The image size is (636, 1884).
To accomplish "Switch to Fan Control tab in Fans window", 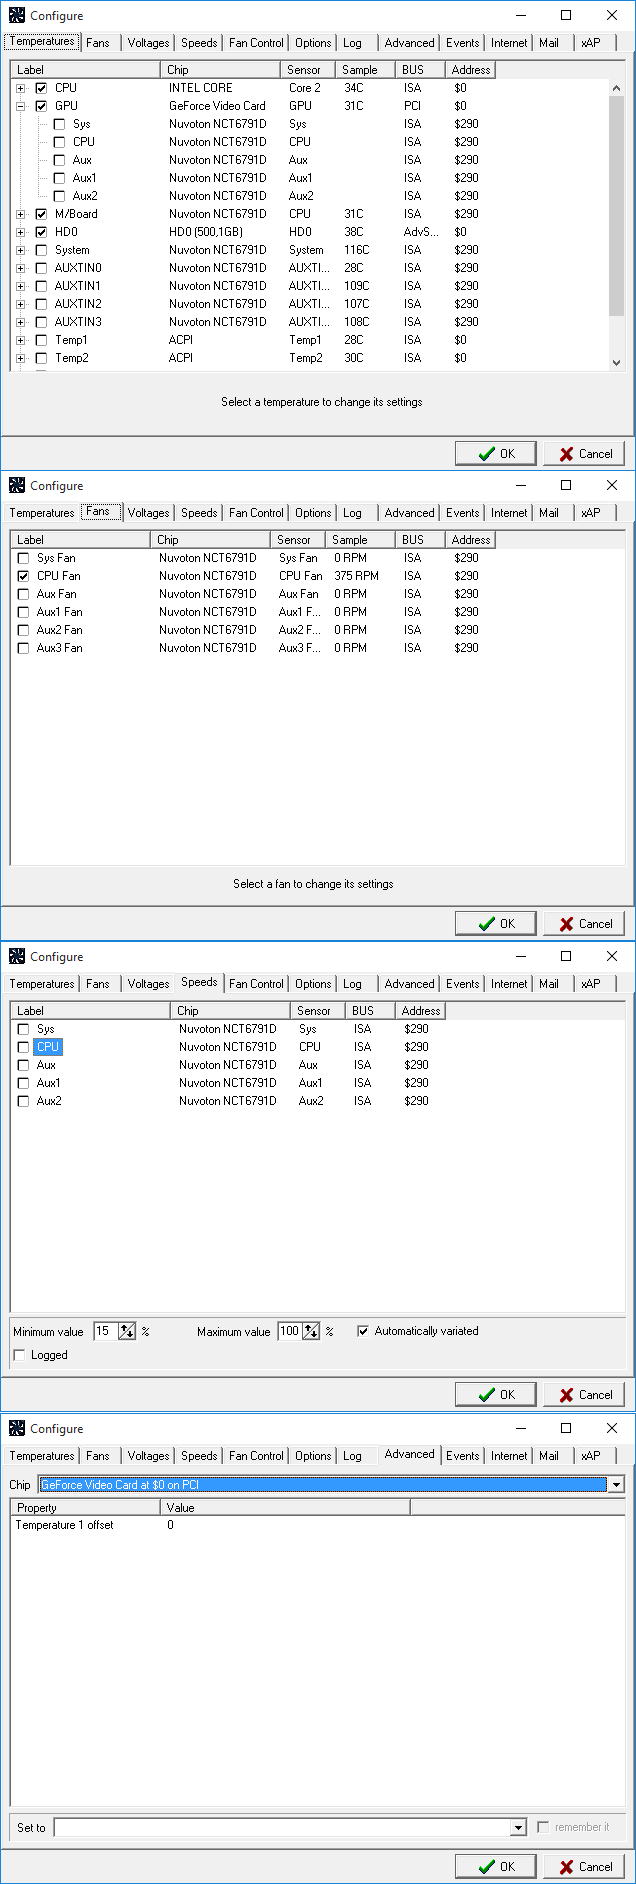I will point(256,513).
